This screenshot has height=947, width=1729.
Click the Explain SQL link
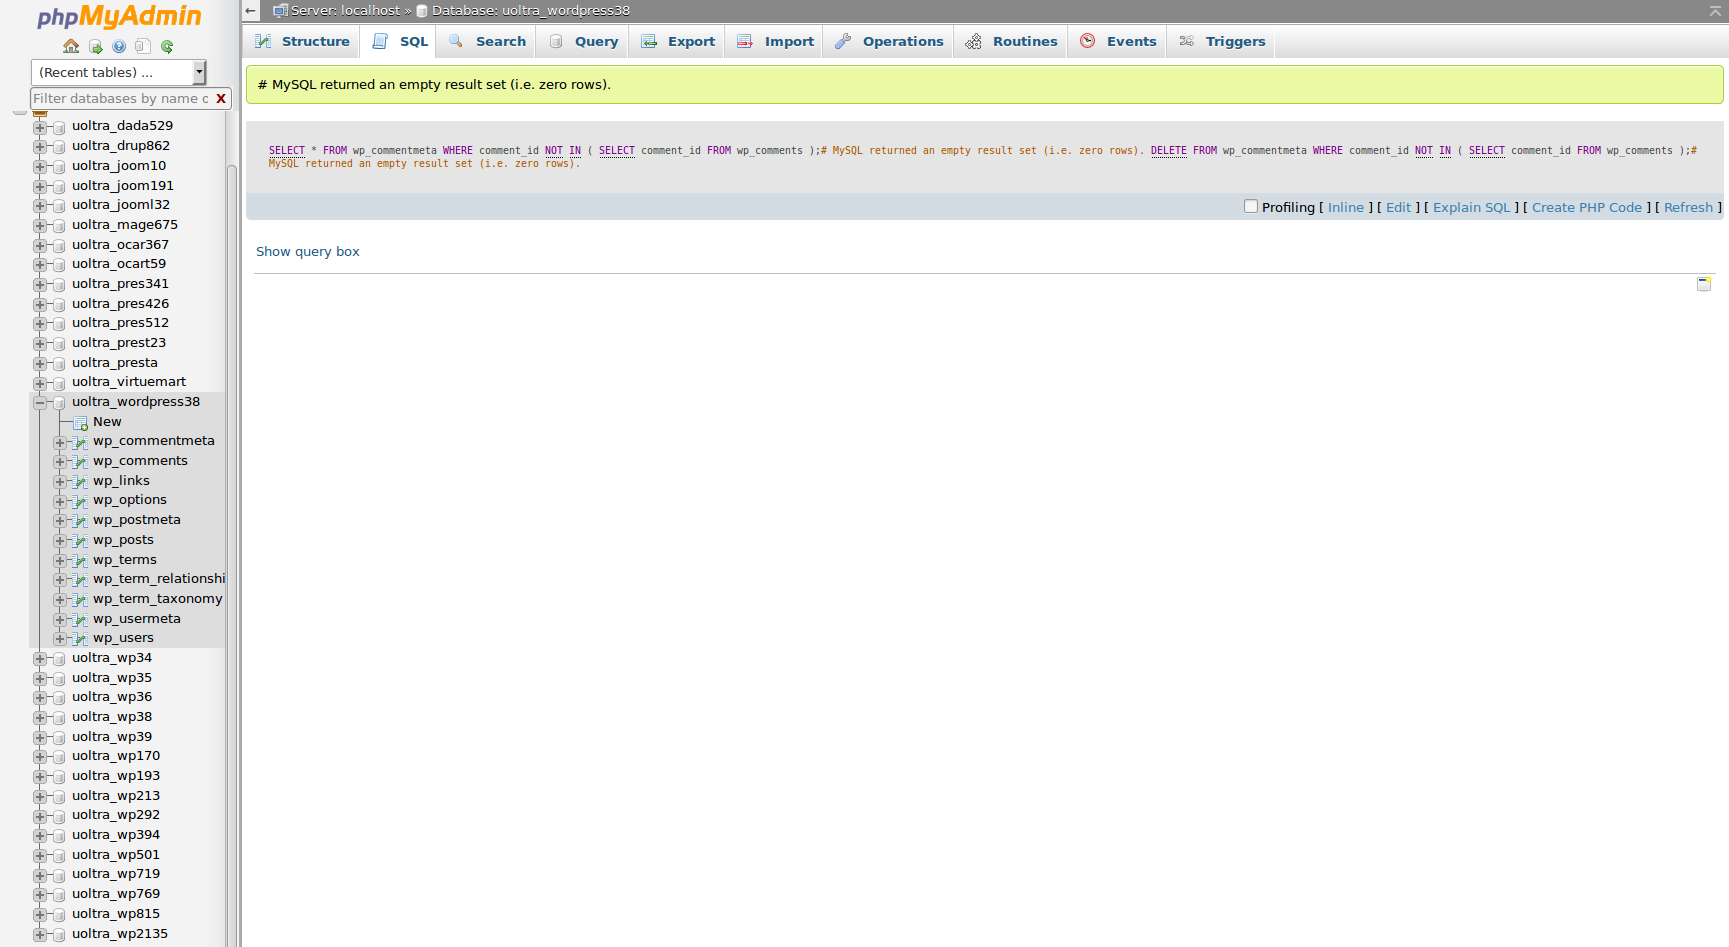pyautogui.click(x=1472, y=207)
